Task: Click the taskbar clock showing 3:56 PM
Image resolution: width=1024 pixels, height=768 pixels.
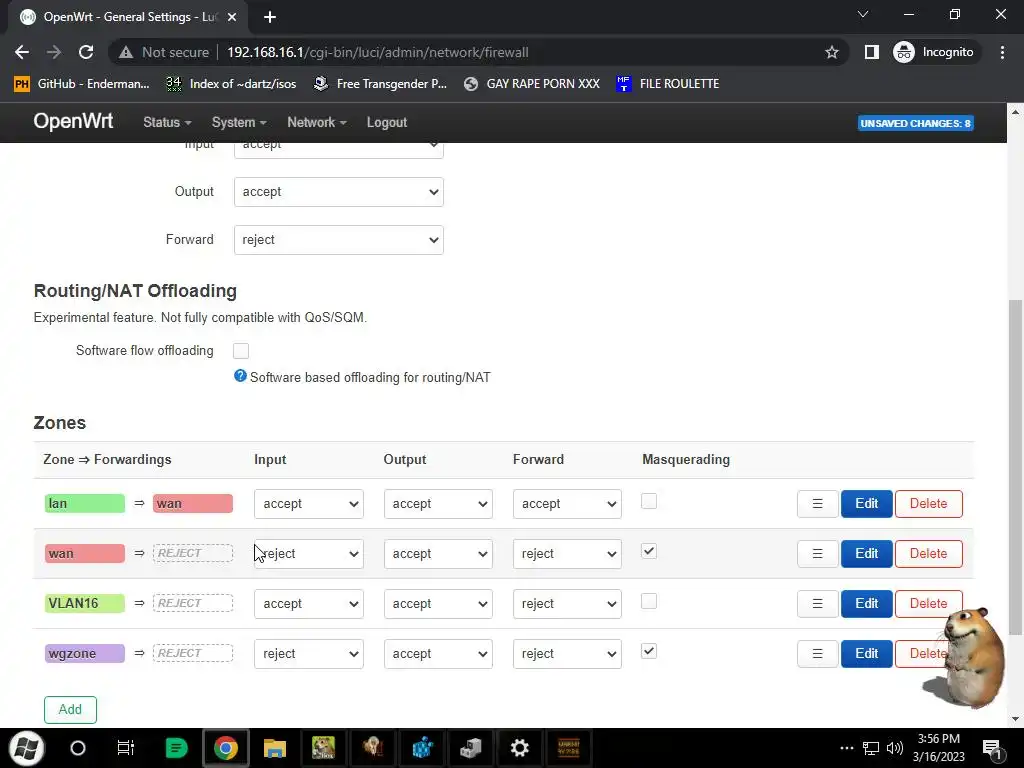Action: click(x=938, y=748)
